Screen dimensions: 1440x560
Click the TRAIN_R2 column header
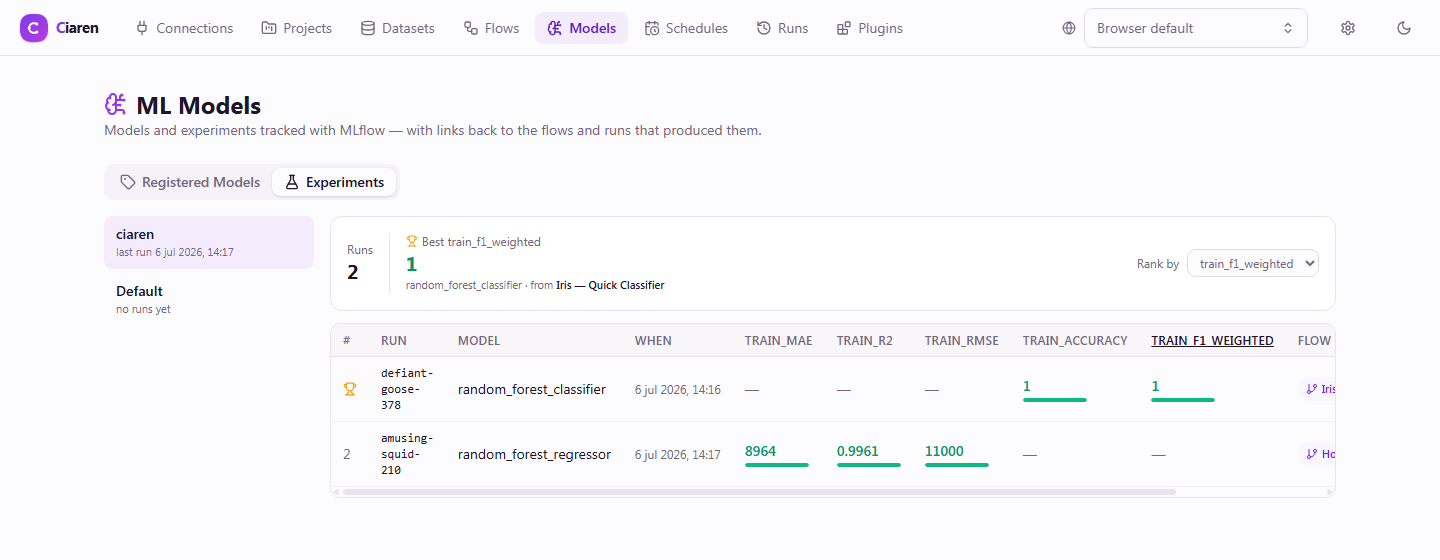(864, 340)
